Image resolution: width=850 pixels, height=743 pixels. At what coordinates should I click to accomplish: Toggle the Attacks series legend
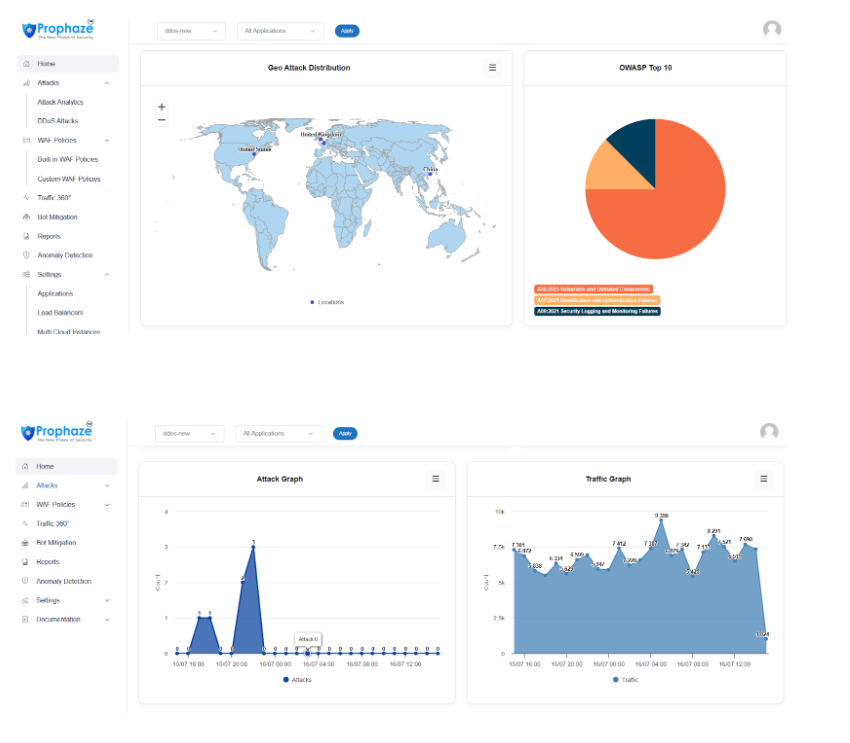[297, 680]
